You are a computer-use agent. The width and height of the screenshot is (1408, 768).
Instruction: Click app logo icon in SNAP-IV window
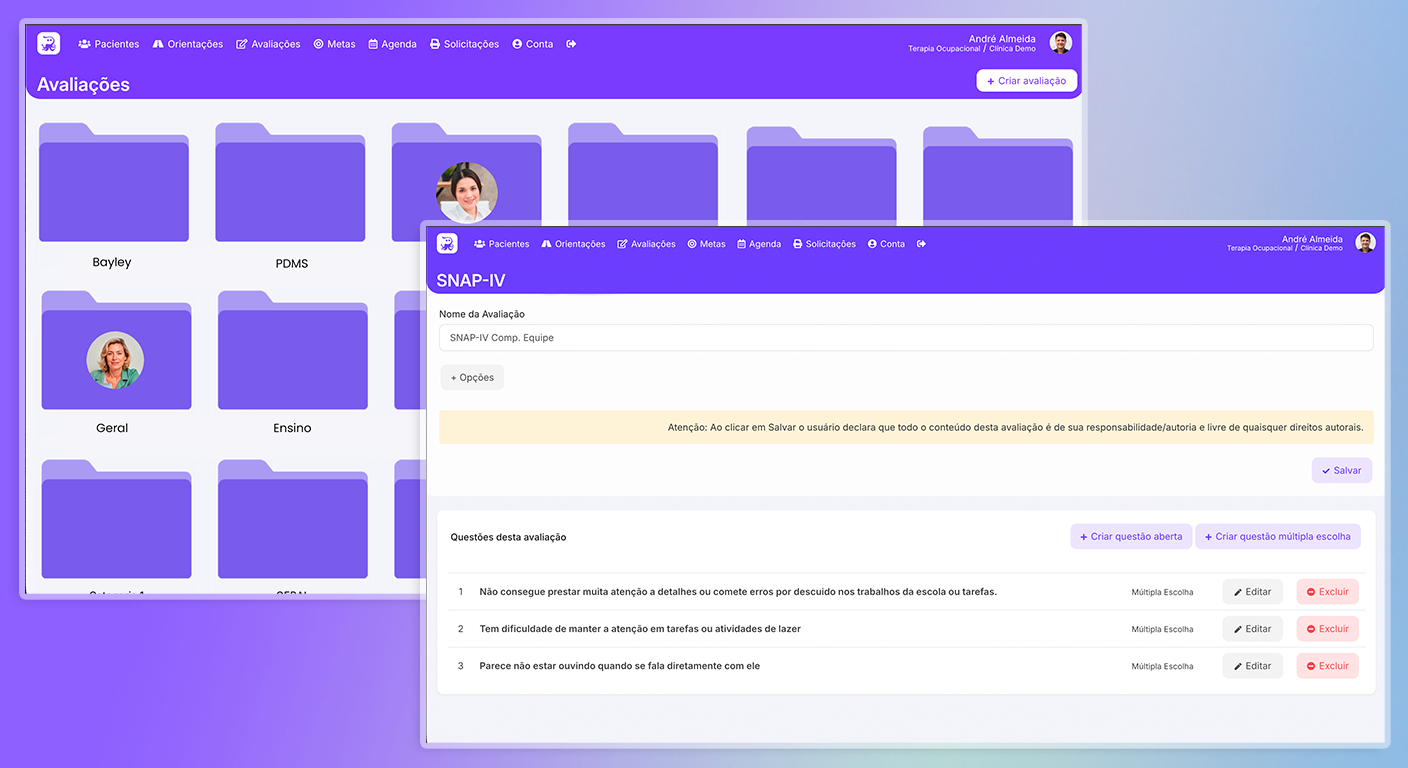pos(447,244)
